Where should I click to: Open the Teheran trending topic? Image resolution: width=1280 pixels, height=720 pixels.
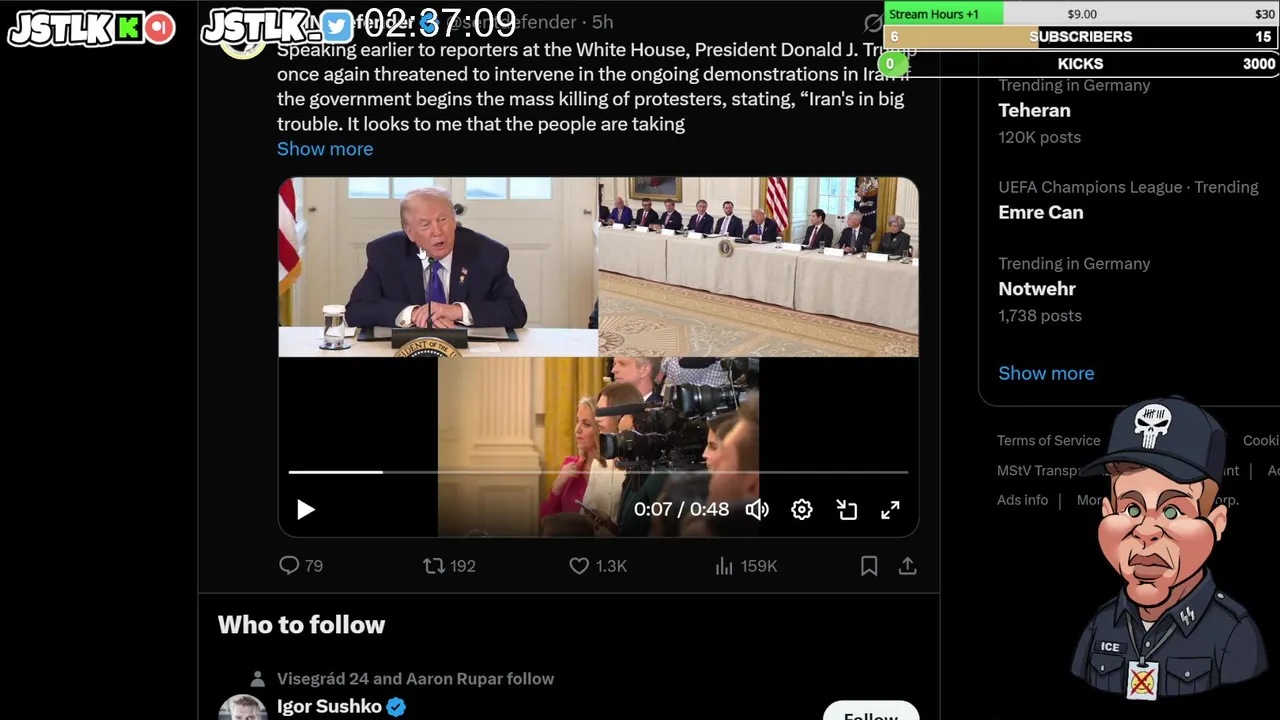click(1034, 111)
